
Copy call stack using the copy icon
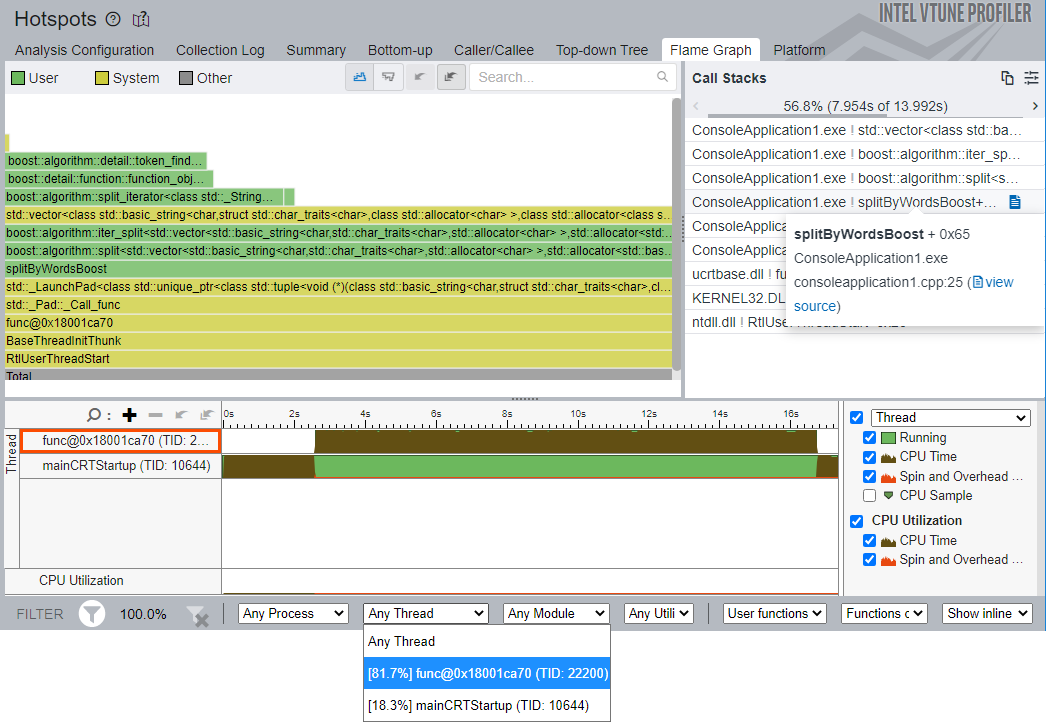tap(1007, 78)
